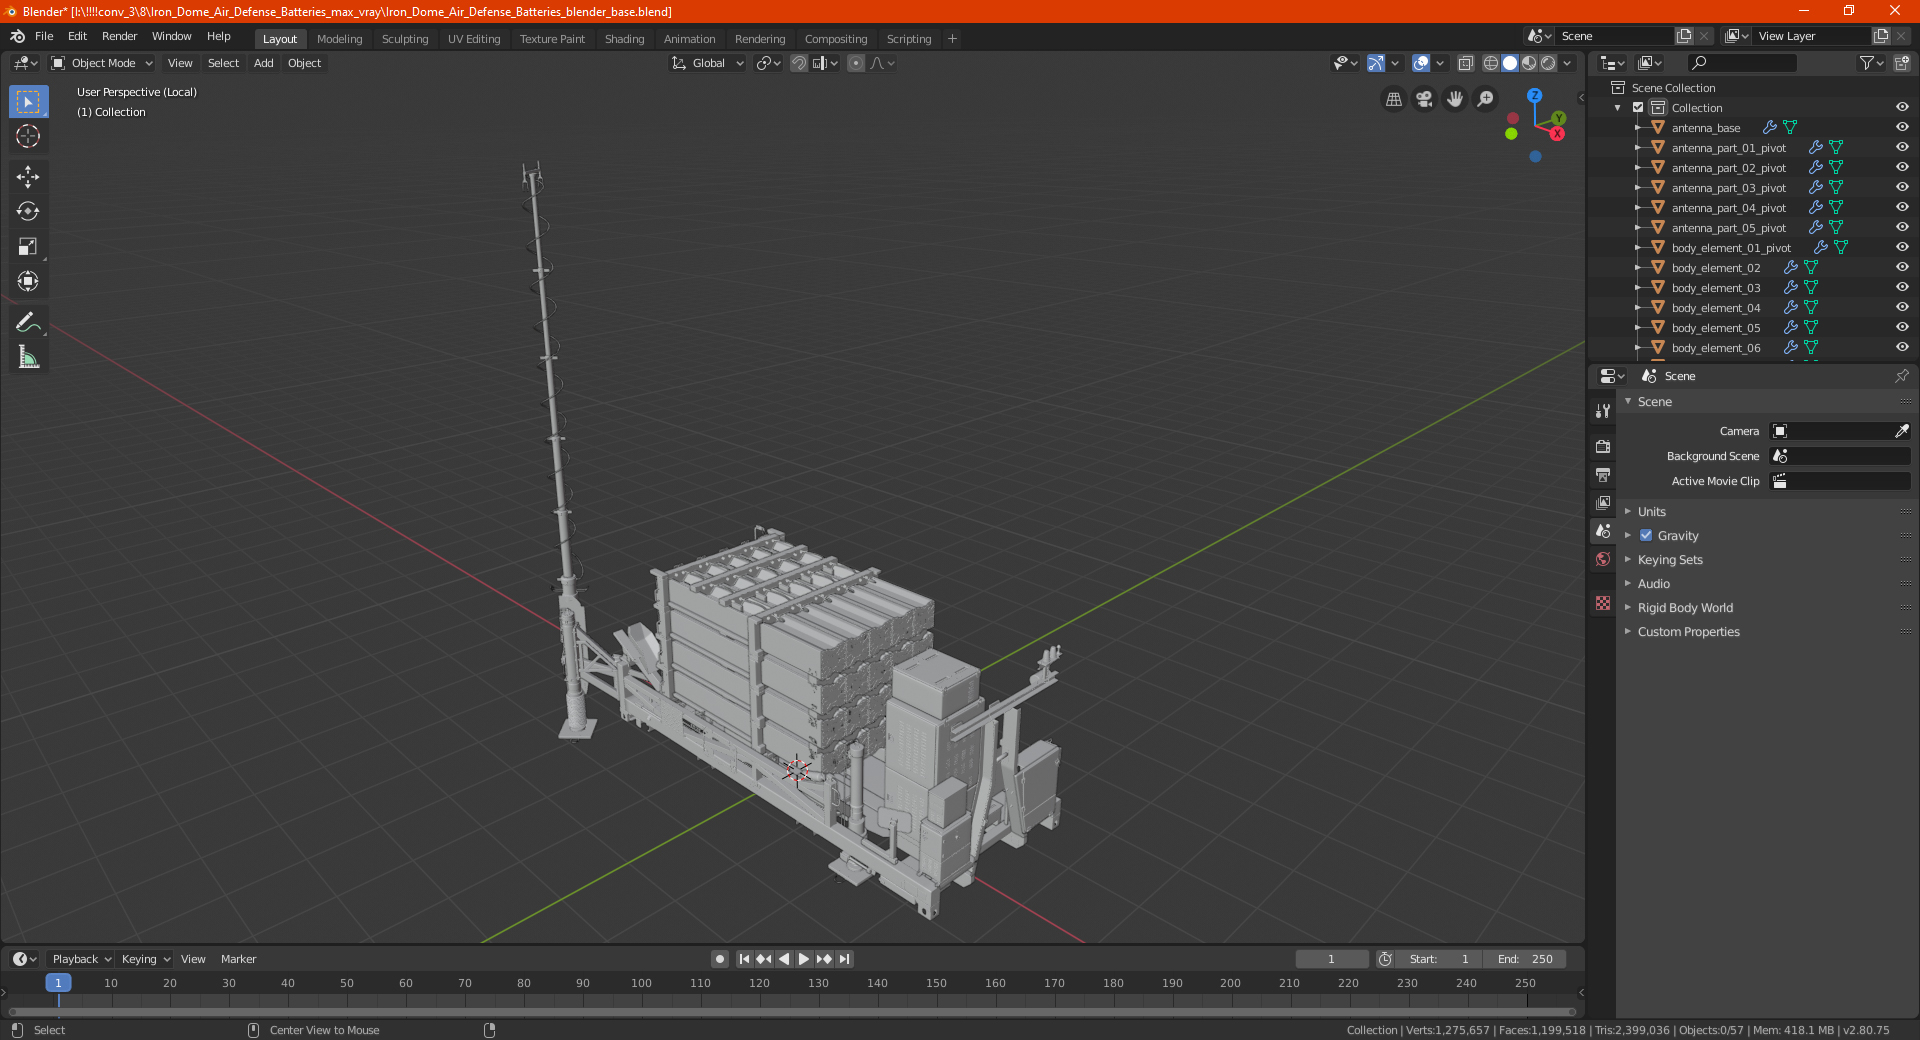The width and height of the screenshot is (1920, 1040).
Task: Click the zoom view magnifier icon
Action: click(x=1486, y=99)
